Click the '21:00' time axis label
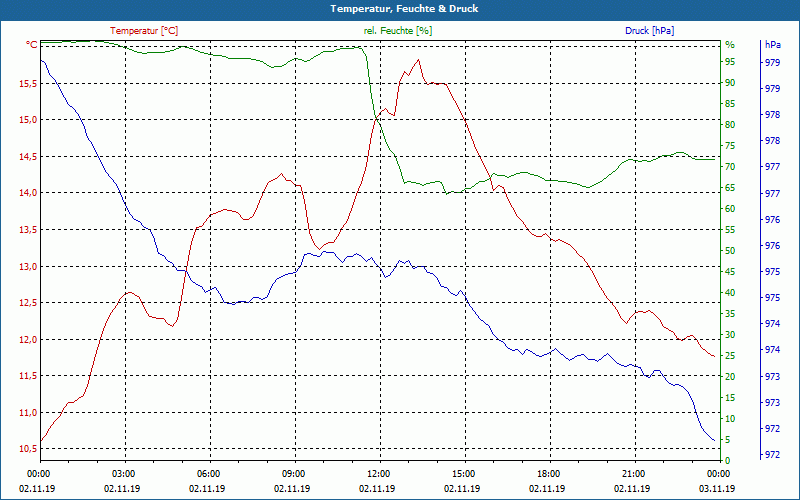This screenshot has width=800, height=500. tap(633, 473)
